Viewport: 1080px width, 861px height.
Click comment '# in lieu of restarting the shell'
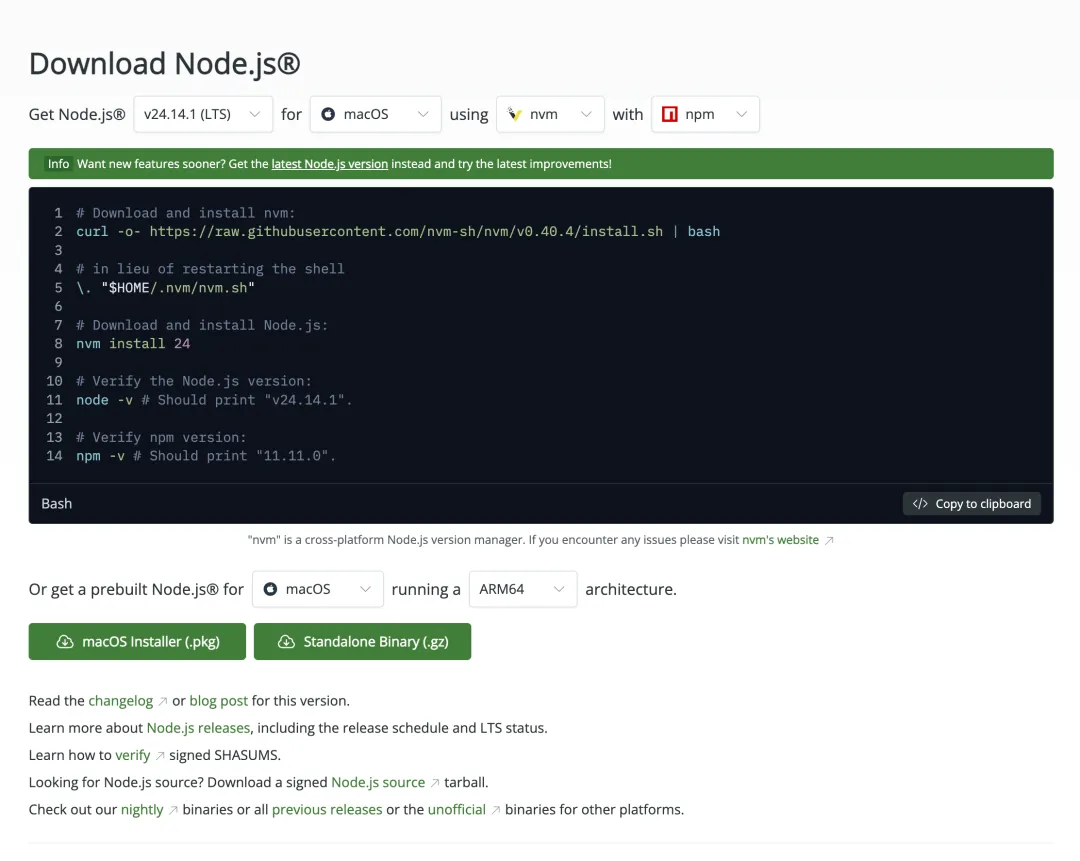click(210, 269)
